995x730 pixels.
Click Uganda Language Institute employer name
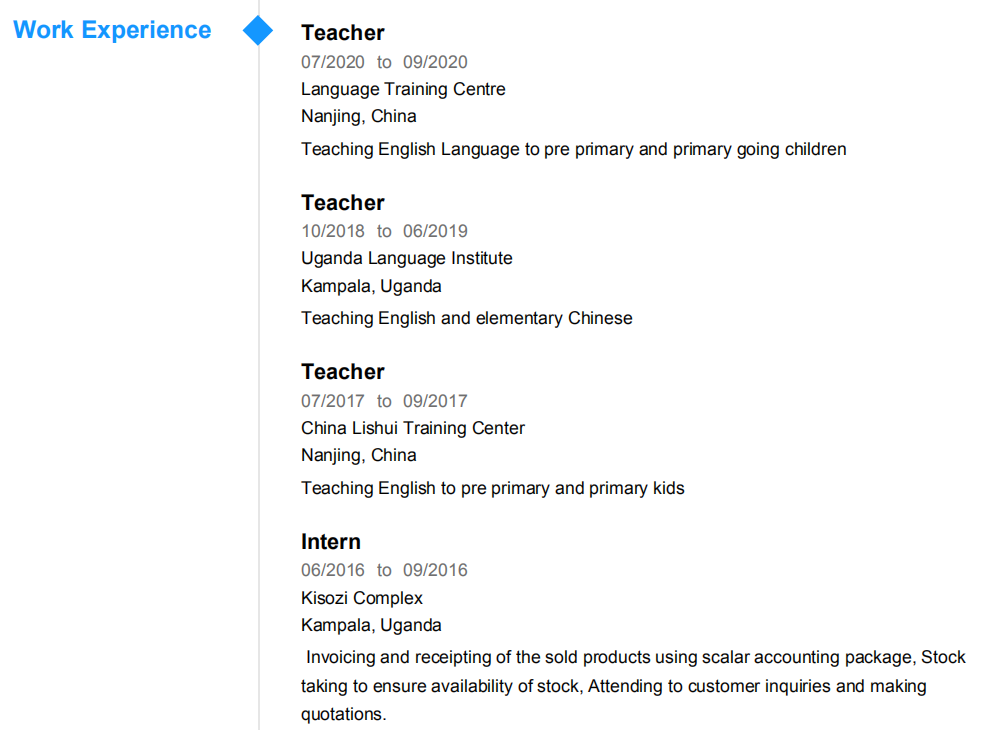[x=406, y=258]
